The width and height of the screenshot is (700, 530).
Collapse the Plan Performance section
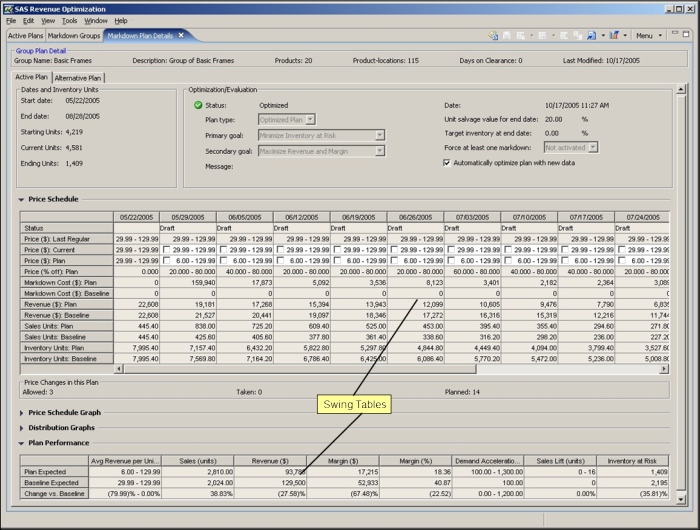coord(21,443)
